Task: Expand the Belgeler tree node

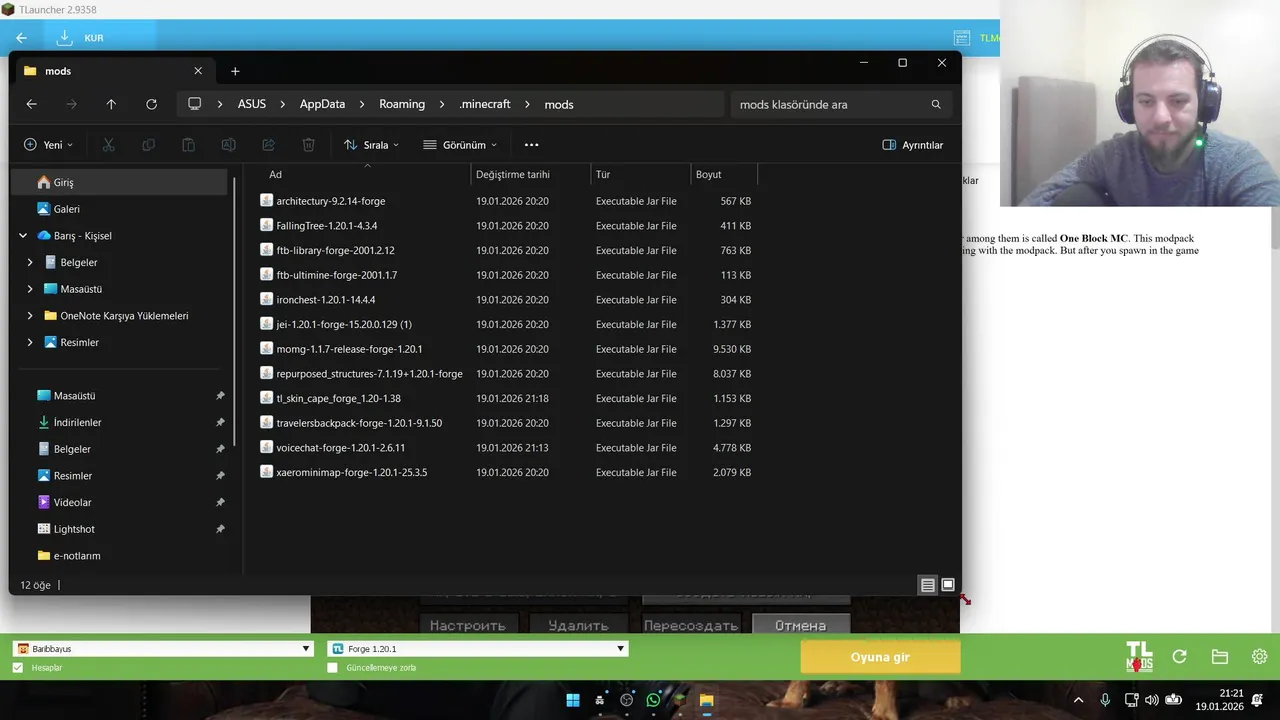Action: (30, 262)
